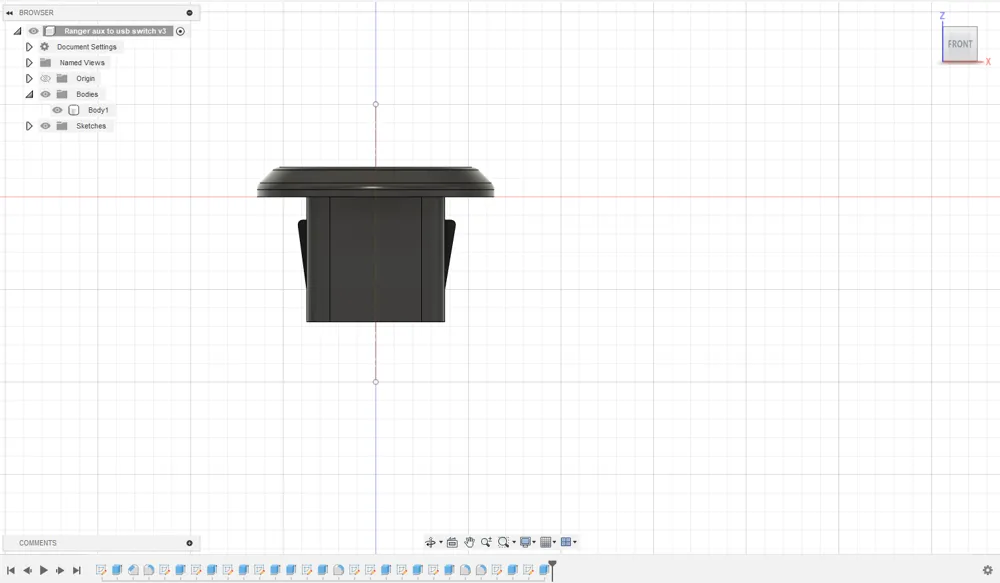
Task: Hide the Bodies folder via eye icon
Action: point(45,94)
